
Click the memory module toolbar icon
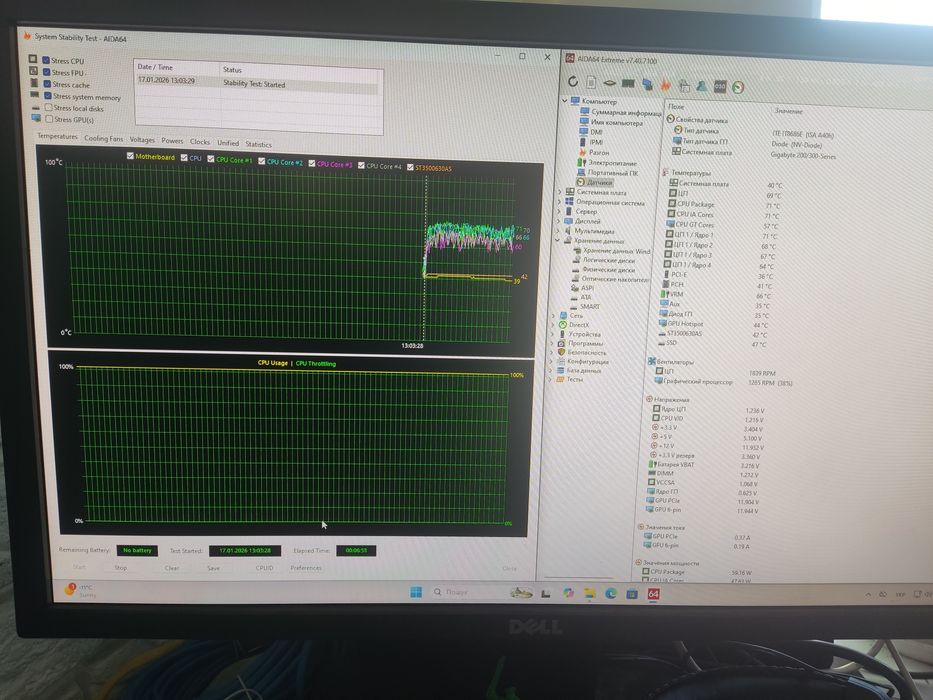tap(628, 84)
